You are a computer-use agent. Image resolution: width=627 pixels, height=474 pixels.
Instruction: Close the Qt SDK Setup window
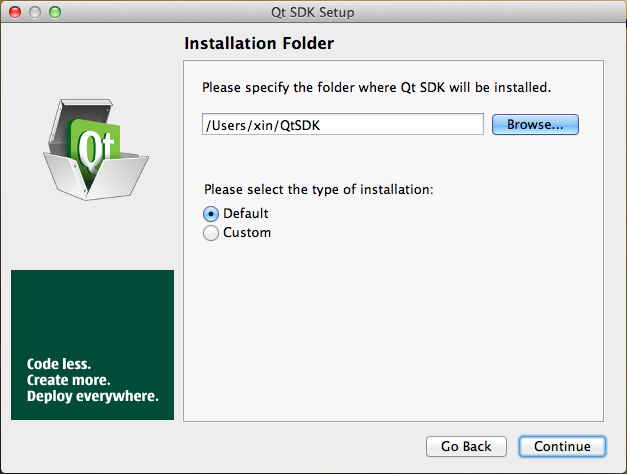(15, 12)
